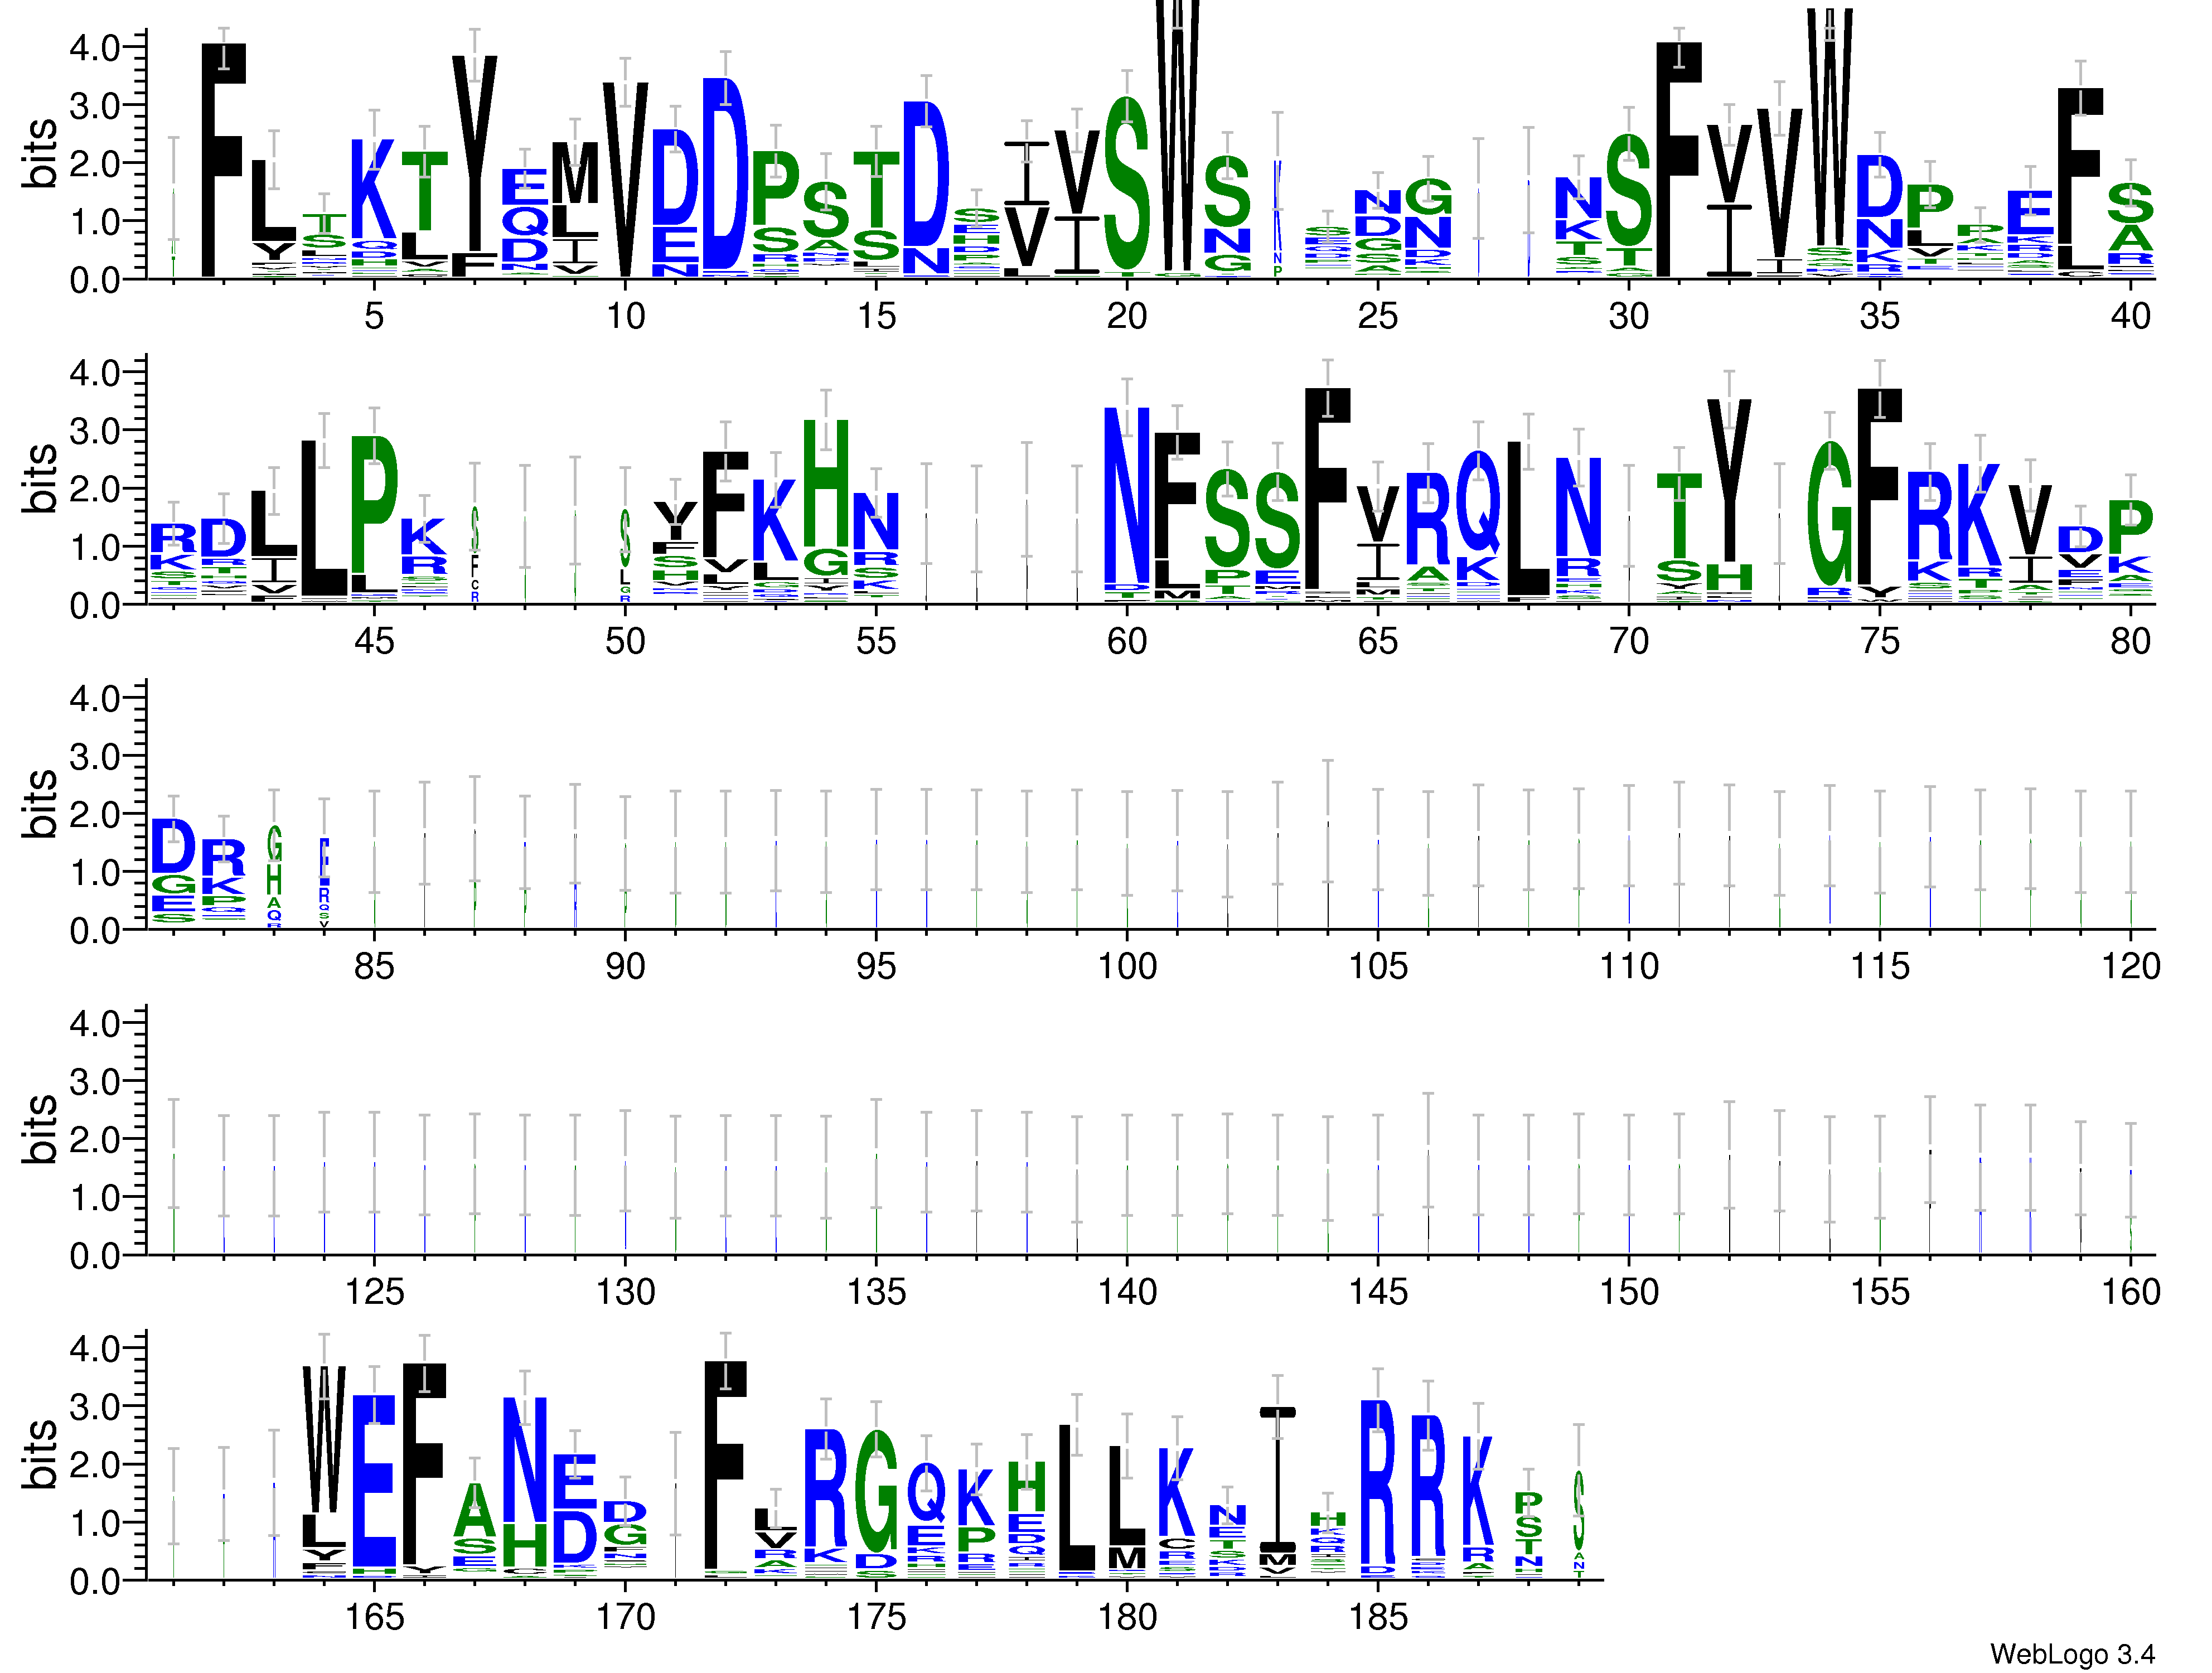This screenshot has width=2212, height=1673.
Task: Click the large blue N at position 60
Action: click(1127, 495)
